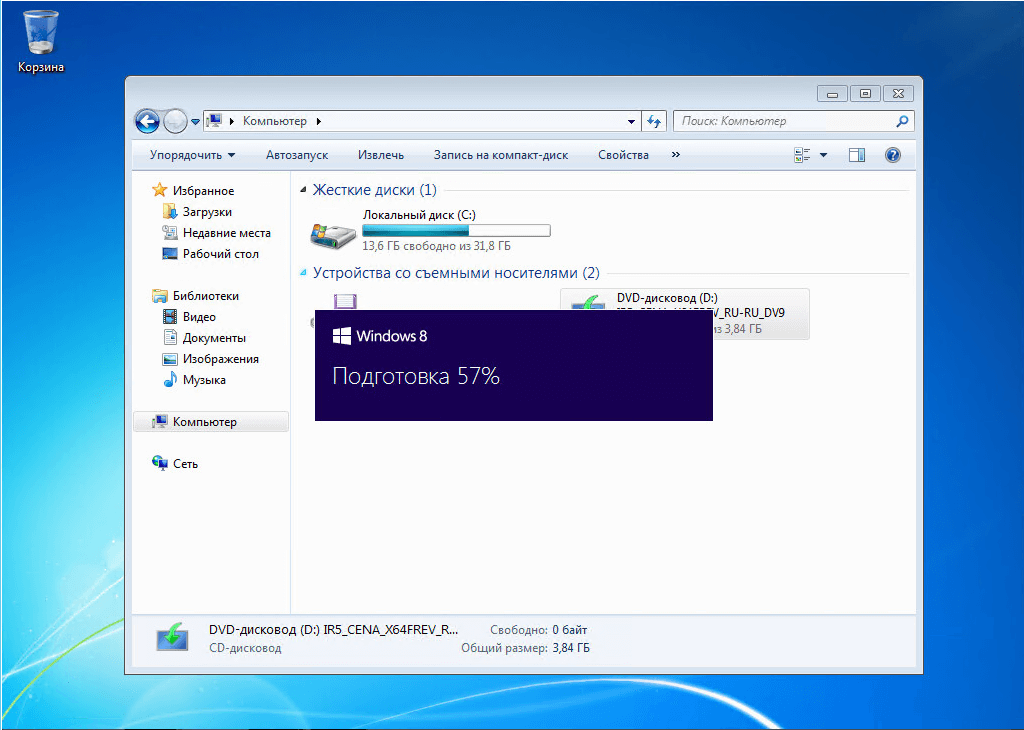The width and height of the screenshot is (1024, 730).
Task: Open Local Disk (C:) drive icon
Action: (x=332, y=235)
